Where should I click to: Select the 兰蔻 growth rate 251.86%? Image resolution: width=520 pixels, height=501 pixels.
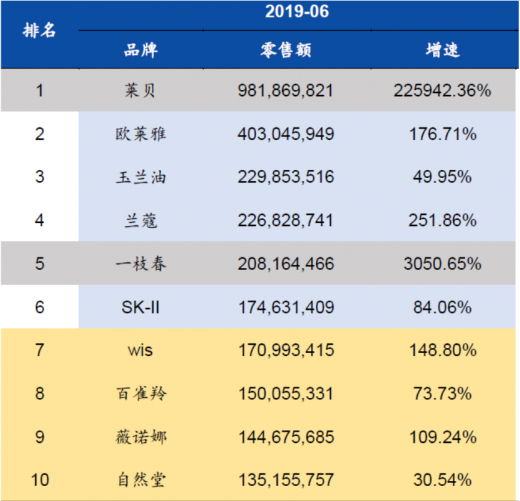coord(443,220)
